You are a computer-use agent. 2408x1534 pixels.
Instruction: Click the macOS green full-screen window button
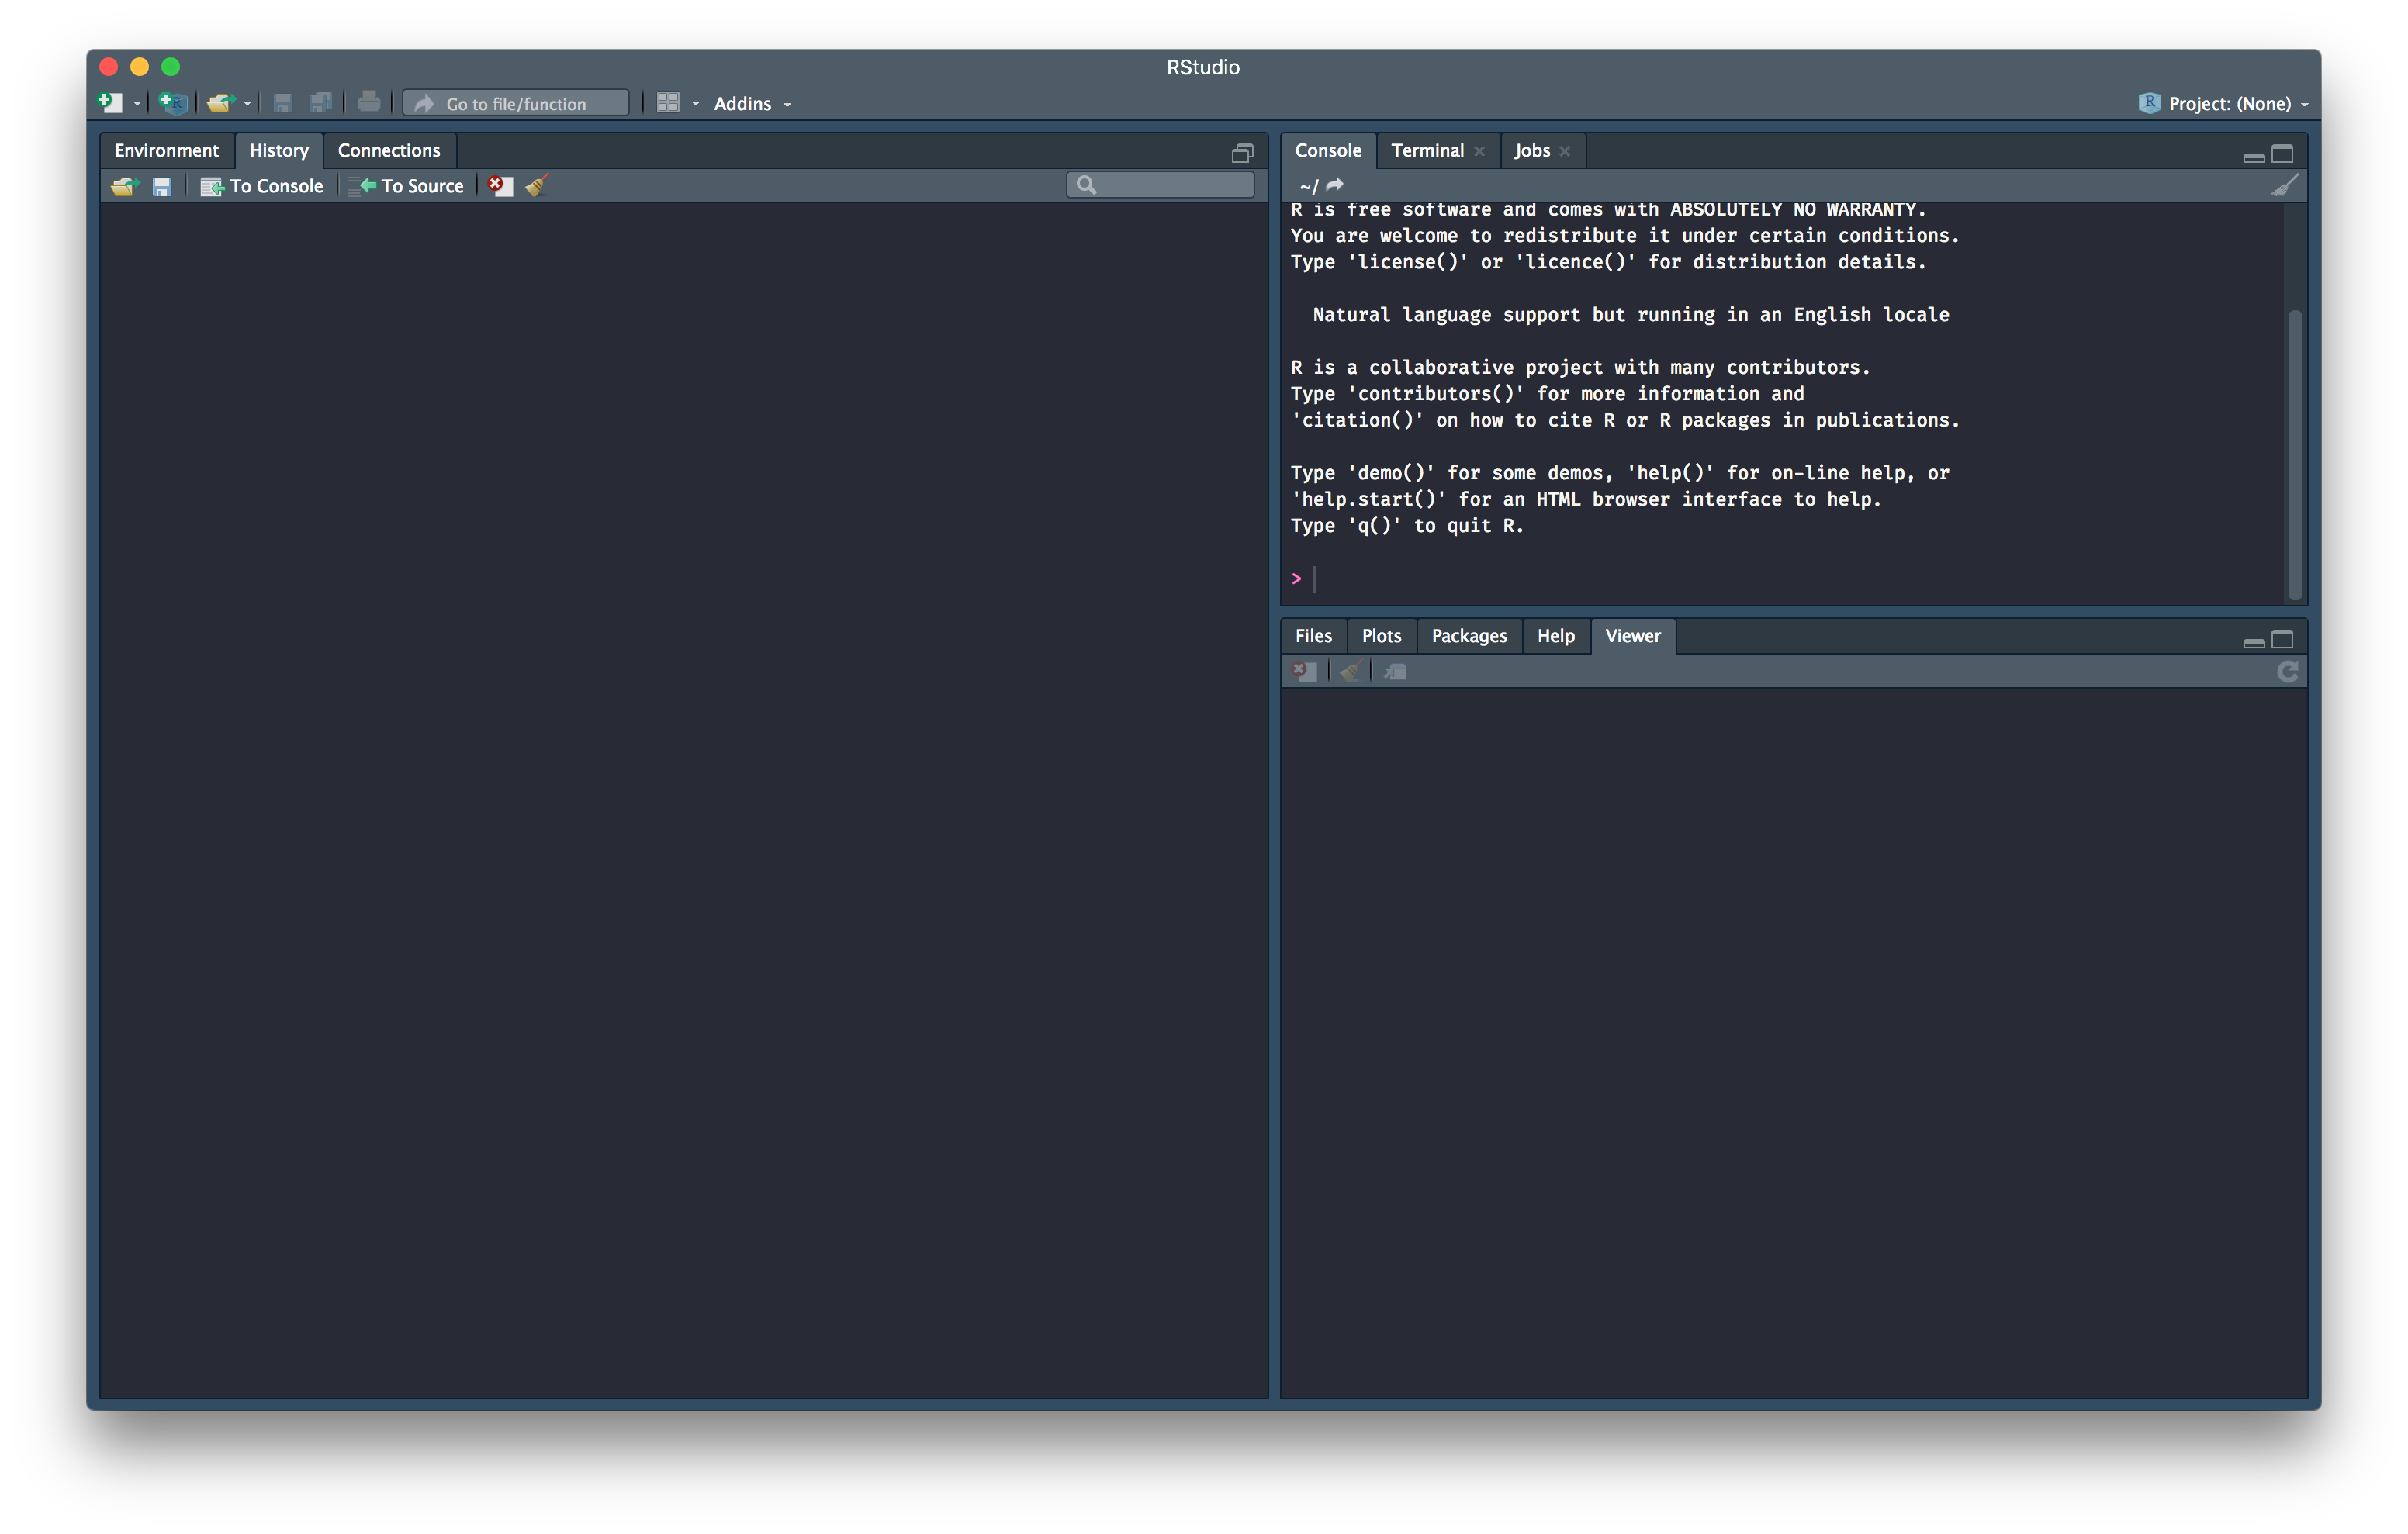[171, 67]
